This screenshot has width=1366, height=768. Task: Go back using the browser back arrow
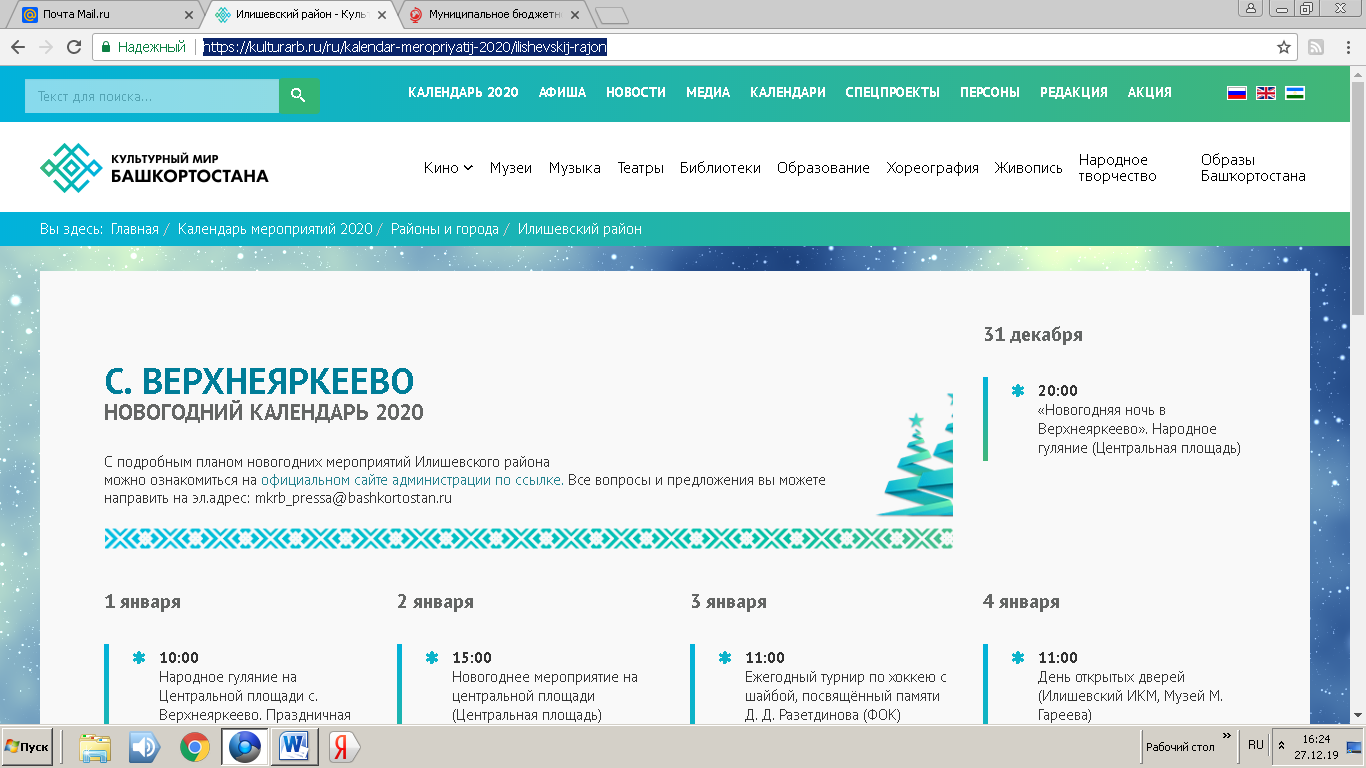18,47
